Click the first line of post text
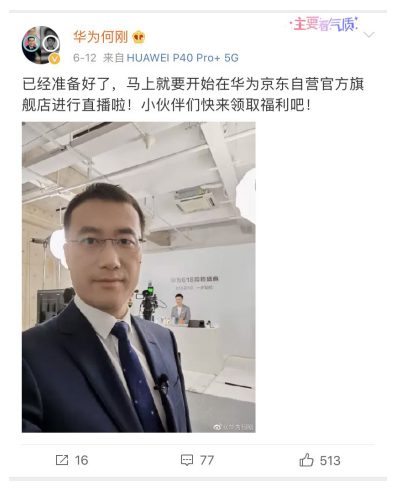419x494 pixels. click(x=193, y=84)
